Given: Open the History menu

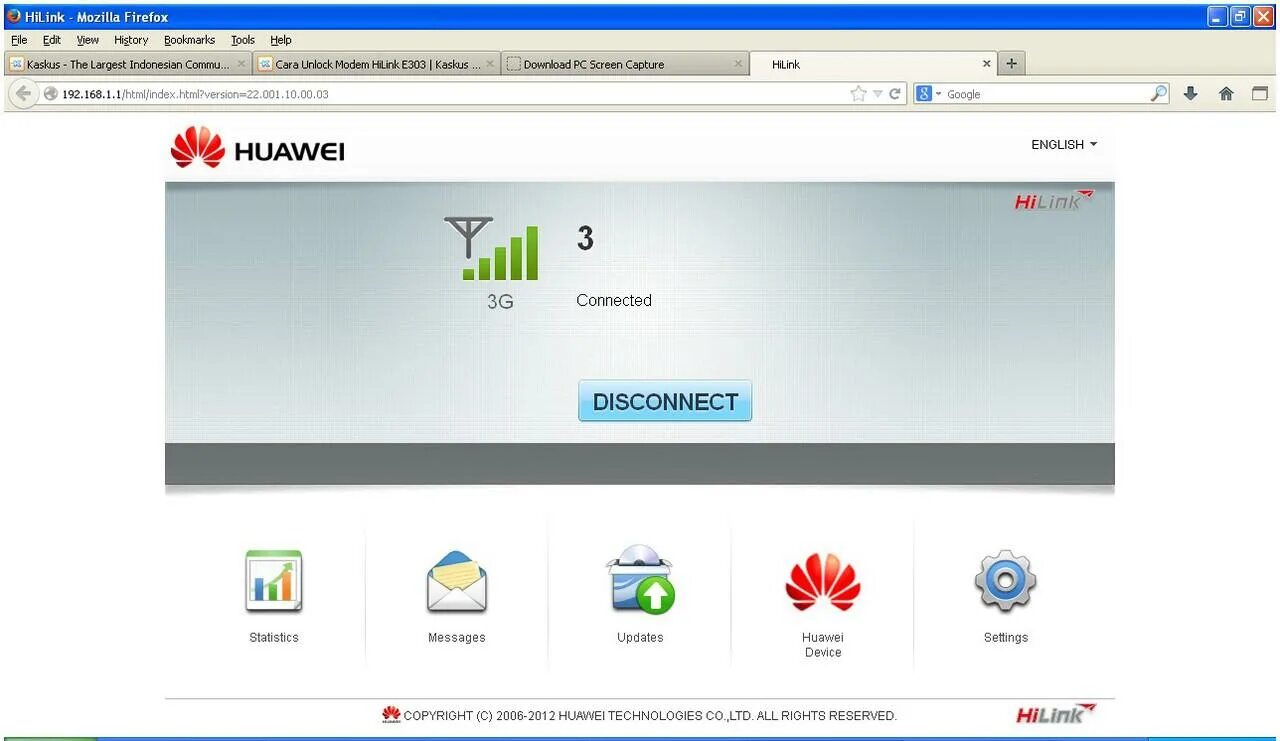Looking at the screenshot, I should [x=131, y=40].
